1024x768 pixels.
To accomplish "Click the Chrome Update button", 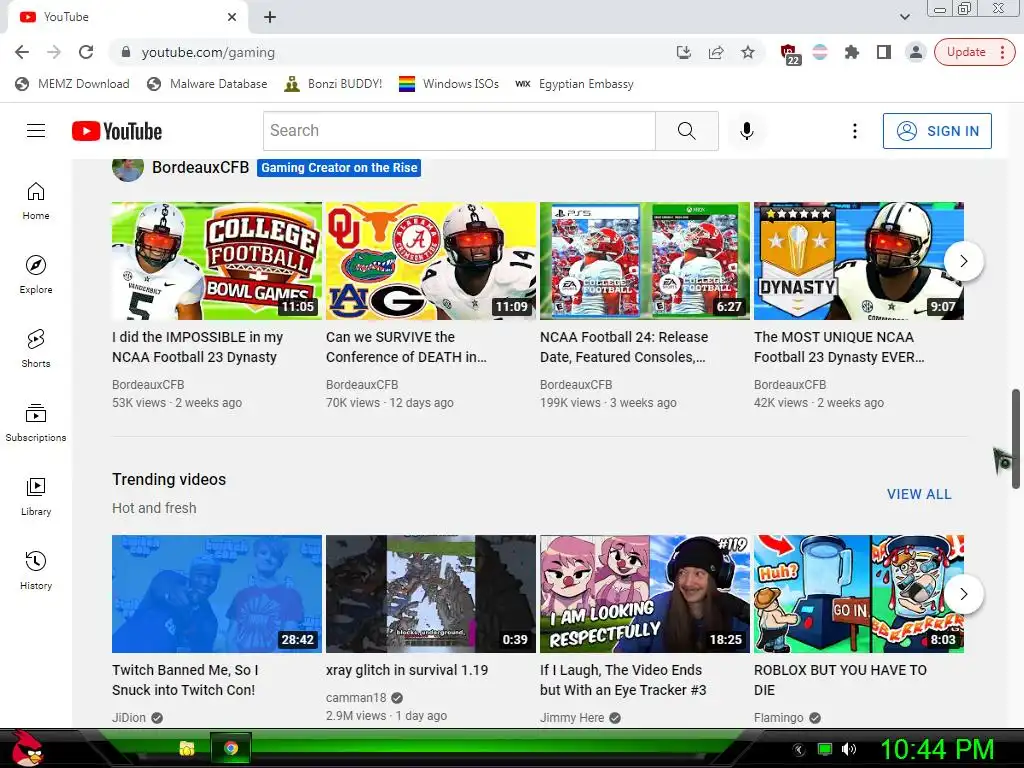I will 974,52.
